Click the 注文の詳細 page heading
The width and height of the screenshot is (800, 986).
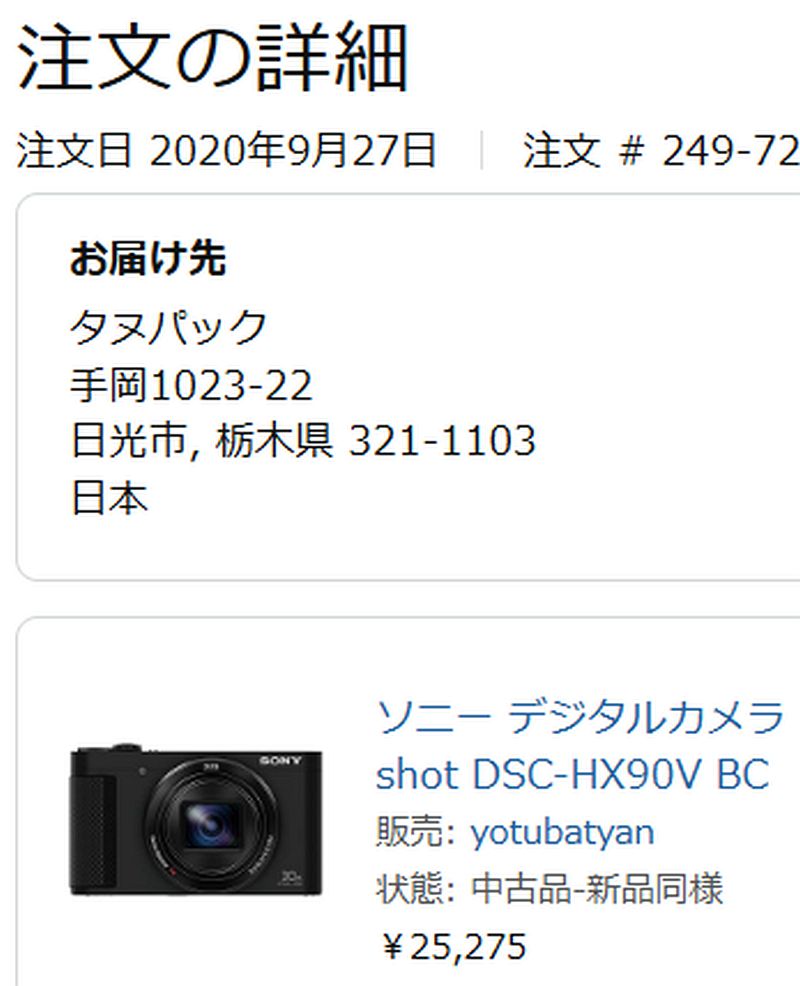pyautogui.click(x=213, y=57)
